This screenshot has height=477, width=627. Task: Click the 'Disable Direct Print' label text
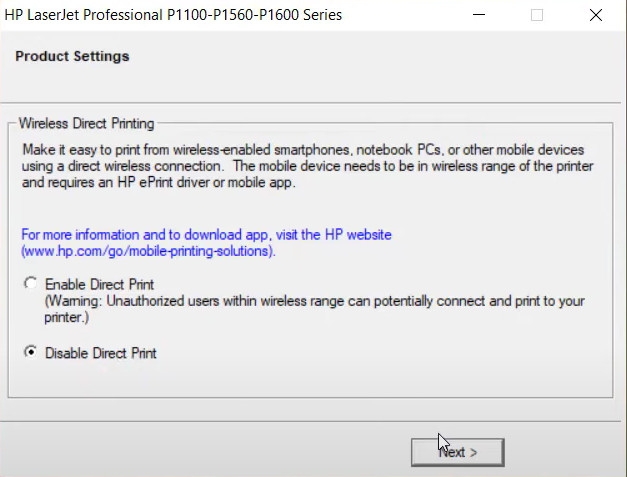(x=101, y=353)
